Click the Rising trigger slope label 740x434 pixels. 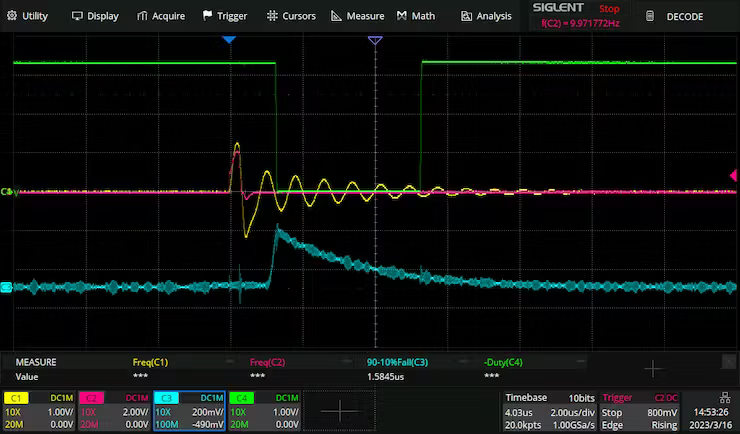coord(664,425)
